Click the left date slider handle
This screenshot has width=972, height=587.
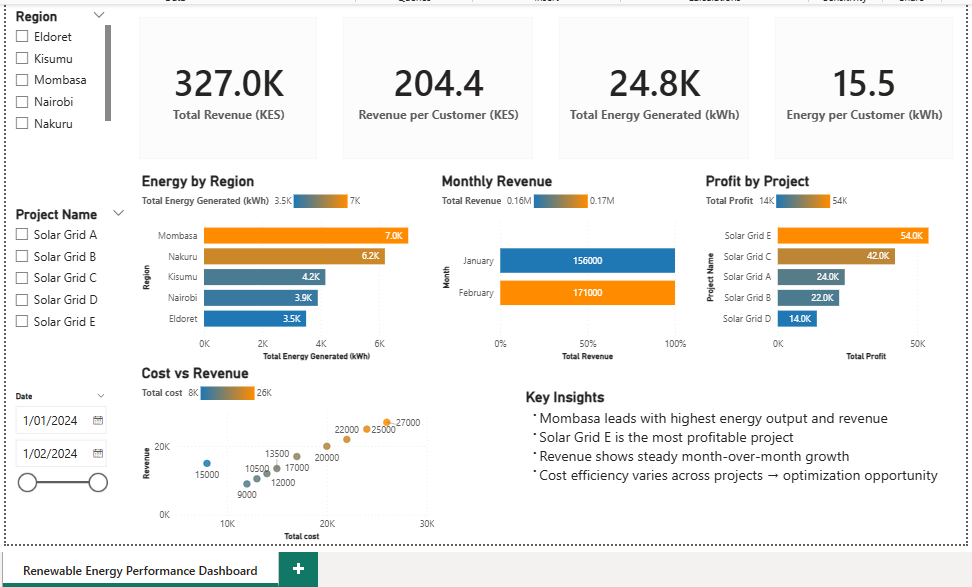click(x=27, y=482)
